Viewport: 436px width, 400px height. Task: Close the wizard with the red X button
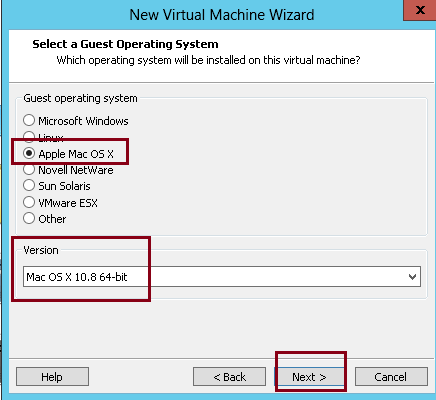tap(420, 10)
